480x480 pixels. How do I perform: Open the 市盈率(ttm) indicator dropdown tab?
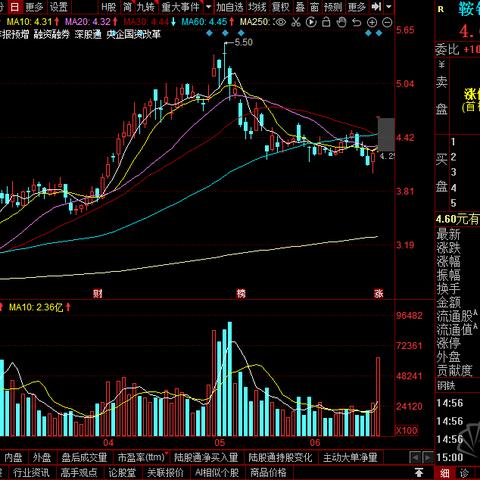142,457
